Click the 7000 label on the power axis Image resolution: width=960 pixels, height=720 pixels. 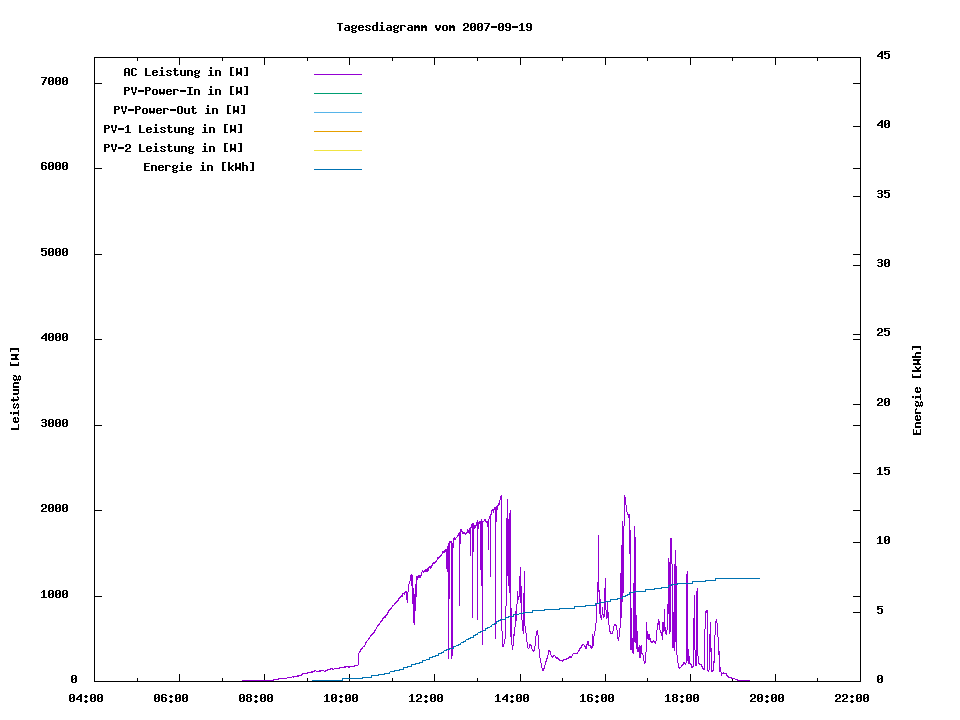53,81
